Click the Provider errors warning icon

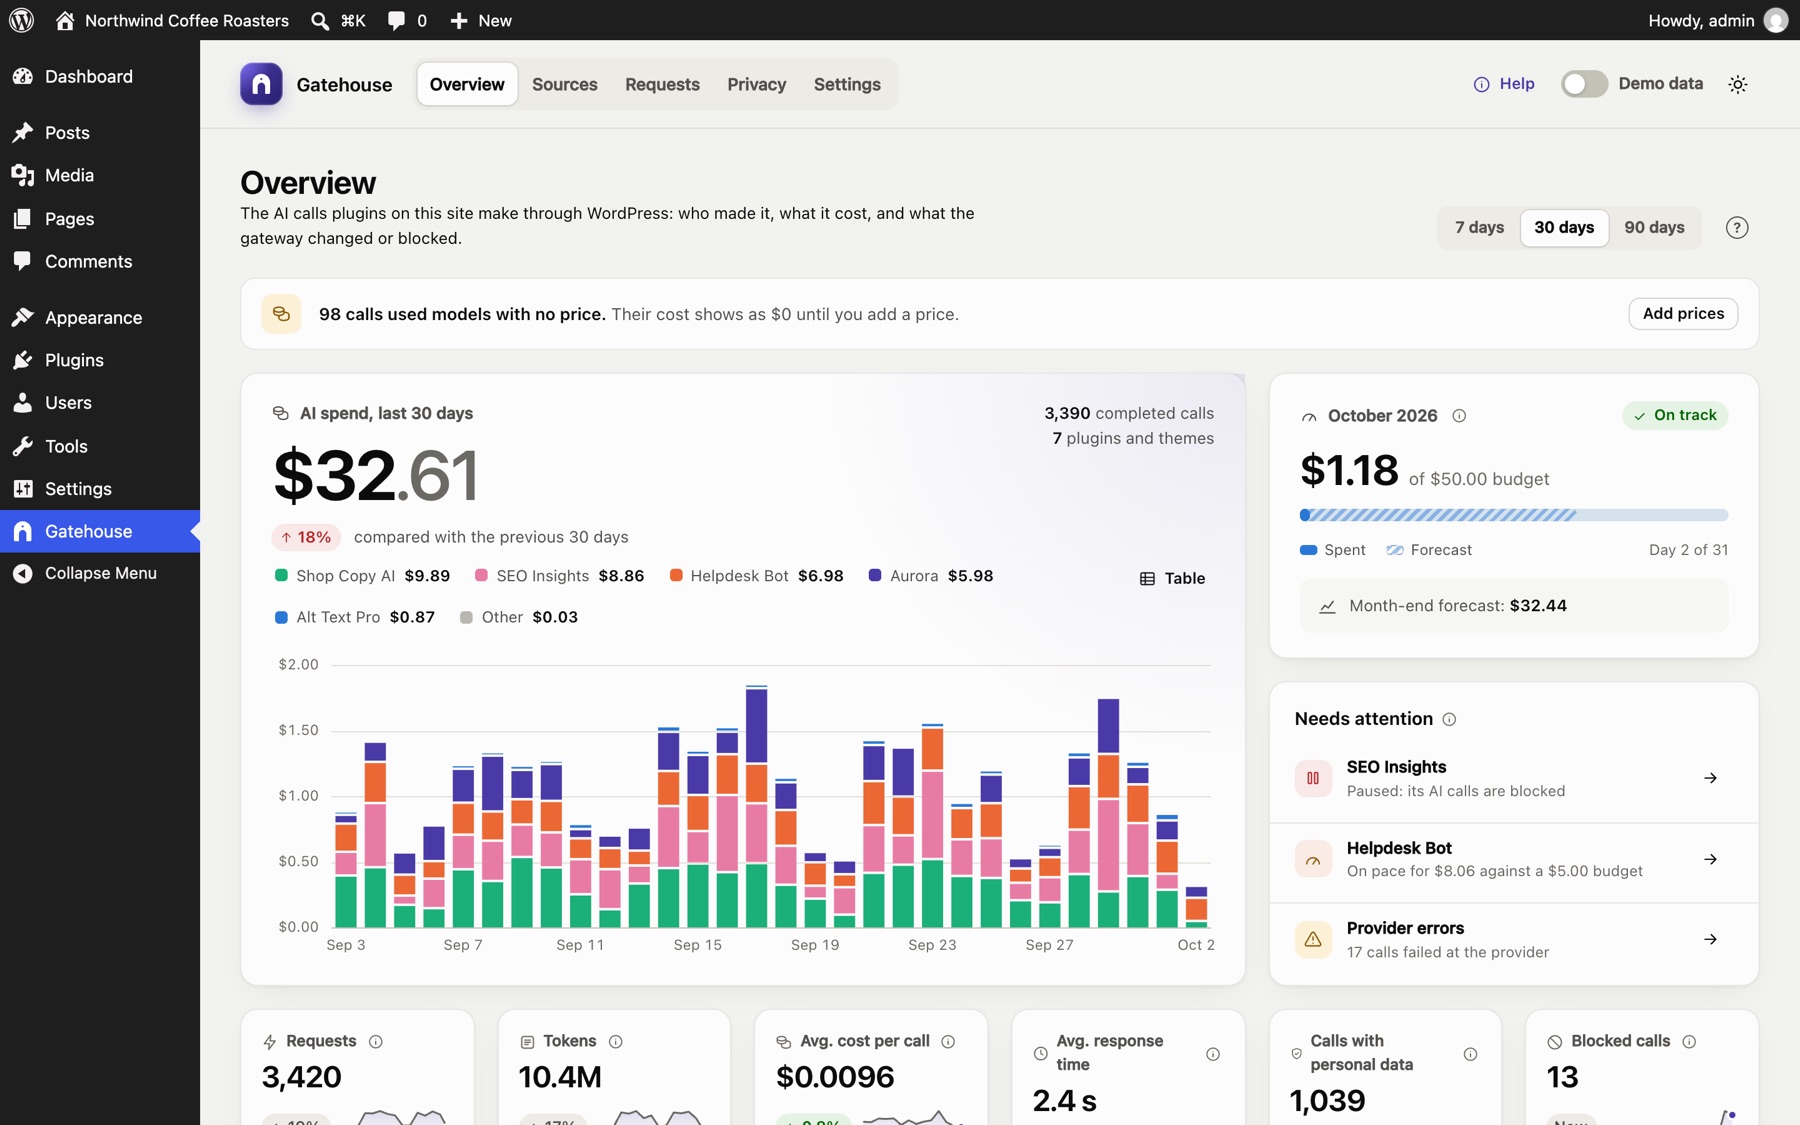click(1313, 939)
